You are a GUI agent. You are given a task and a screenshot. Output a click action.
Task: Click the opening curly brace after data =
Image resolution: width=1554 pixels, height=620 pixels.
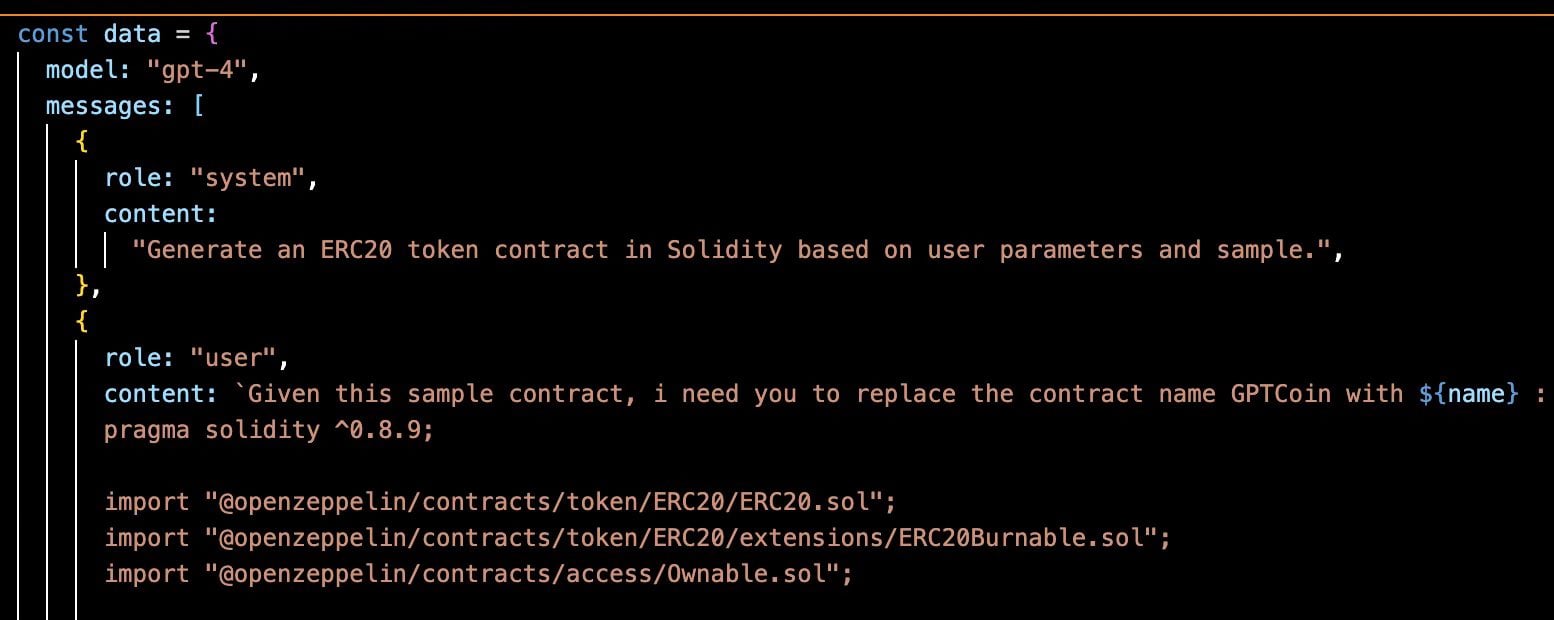click(210, 33)
